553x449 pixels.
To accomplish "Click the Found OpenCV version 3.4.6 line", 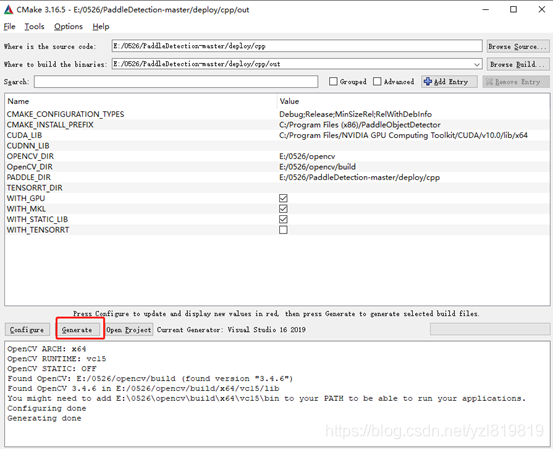I will click(150, 379).
